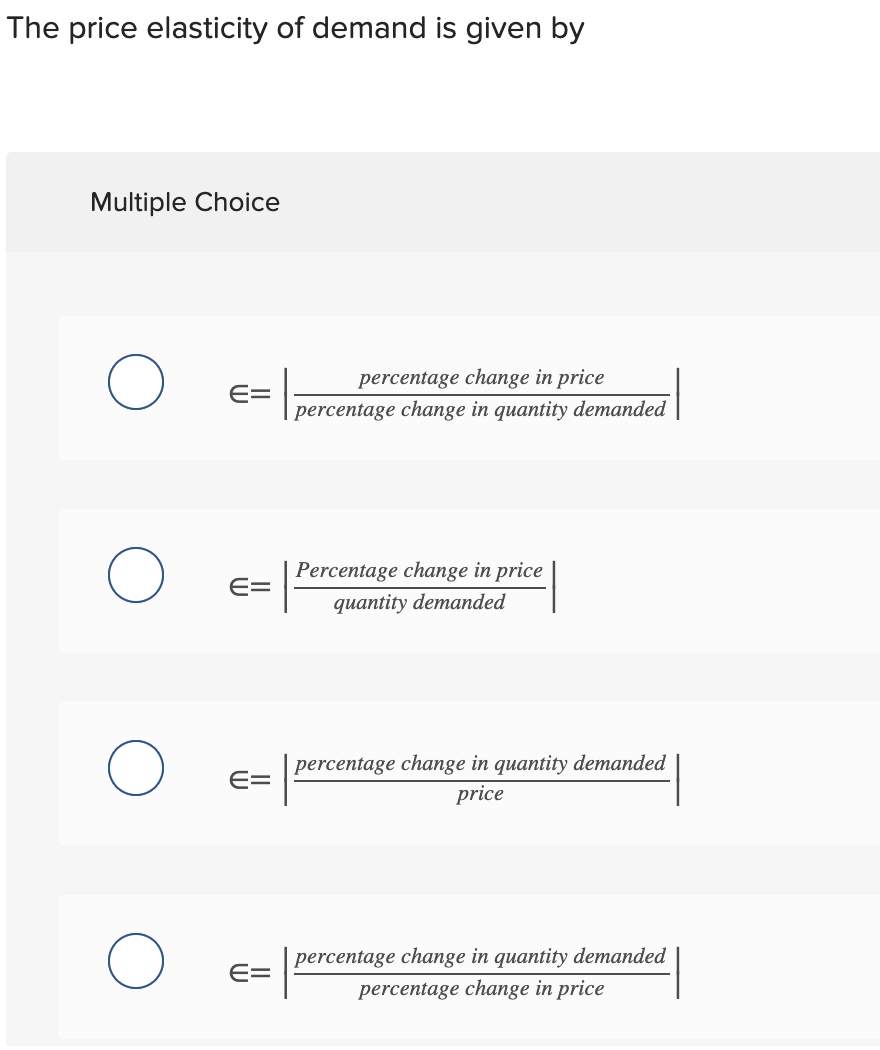
Task: Click the gray header bar above the options
Action: point(440,201)
